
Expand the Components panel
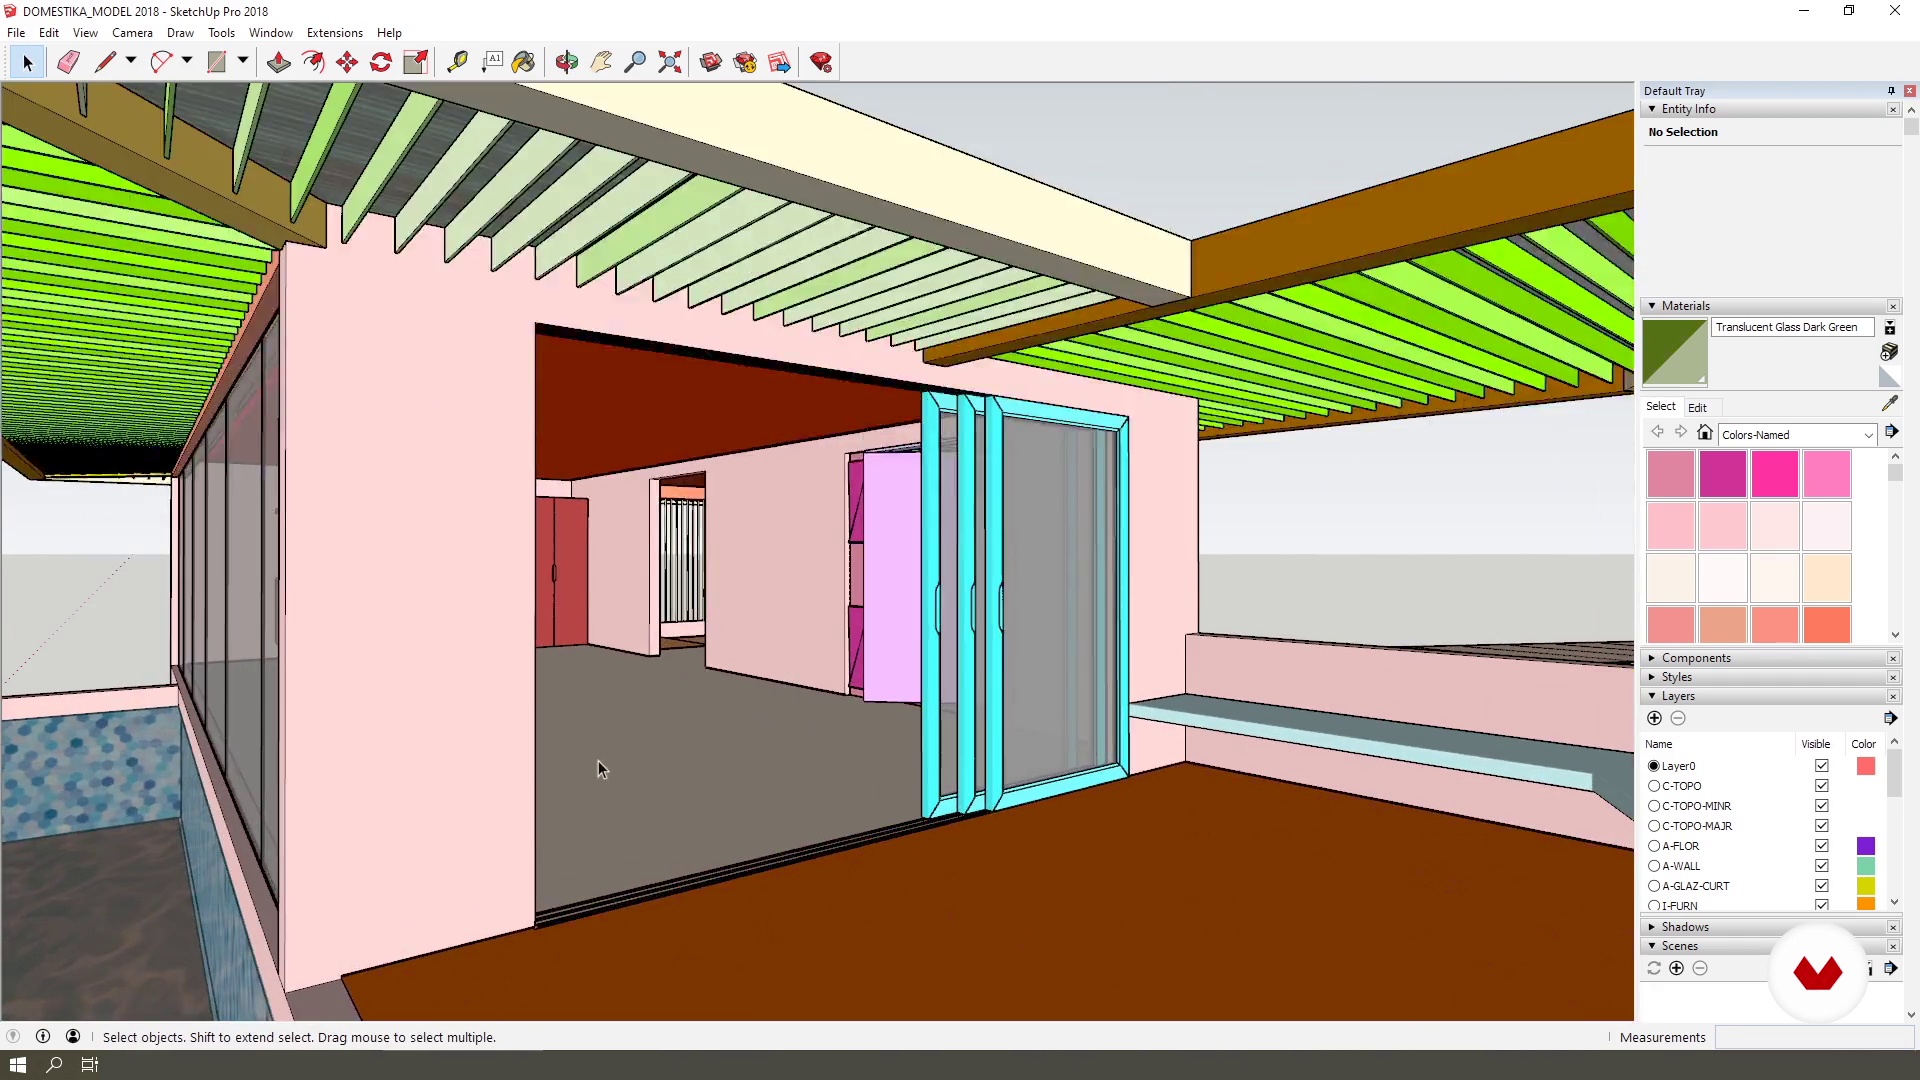point(1696,658)
